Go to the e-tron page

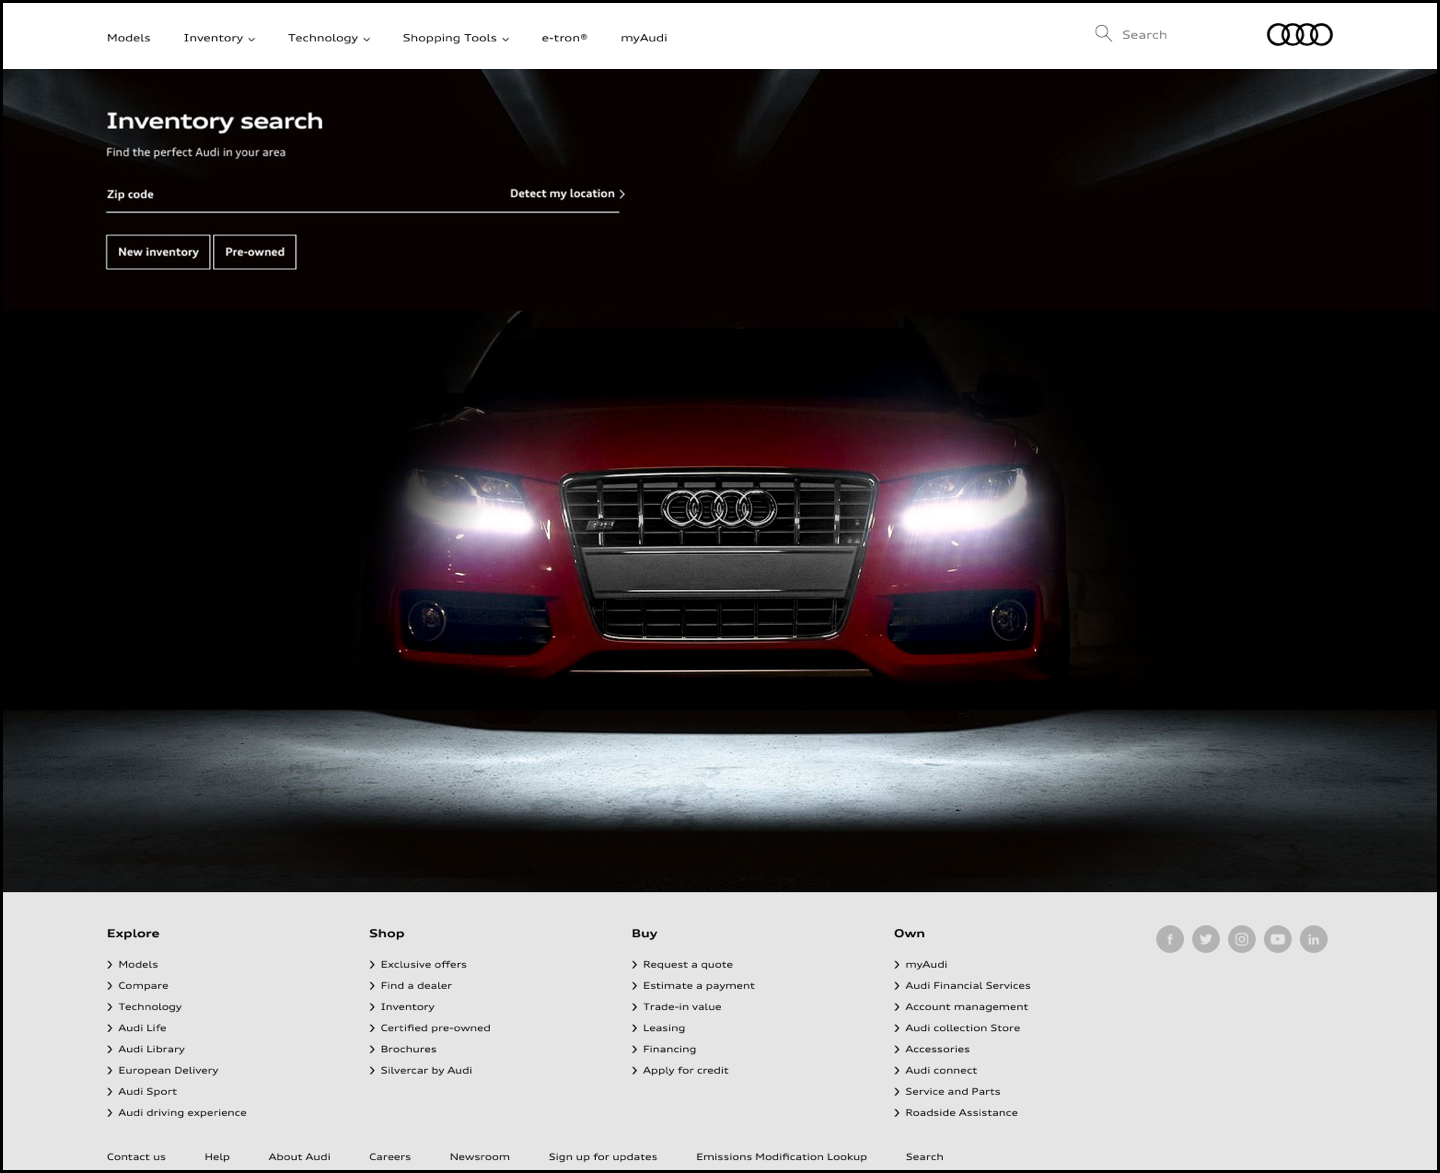[565, 38]
